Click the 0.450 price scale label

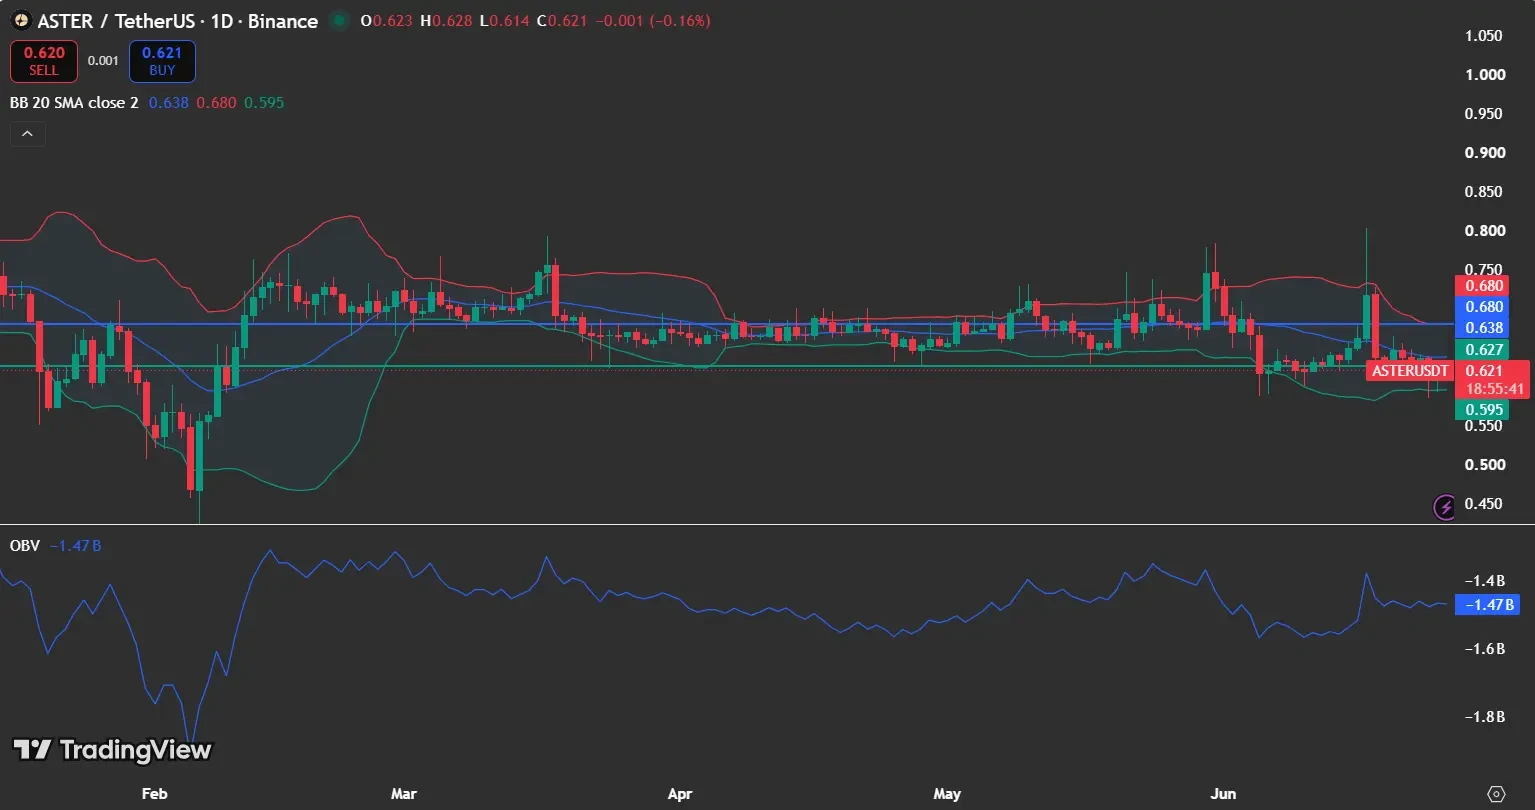tap(1485, 504)
